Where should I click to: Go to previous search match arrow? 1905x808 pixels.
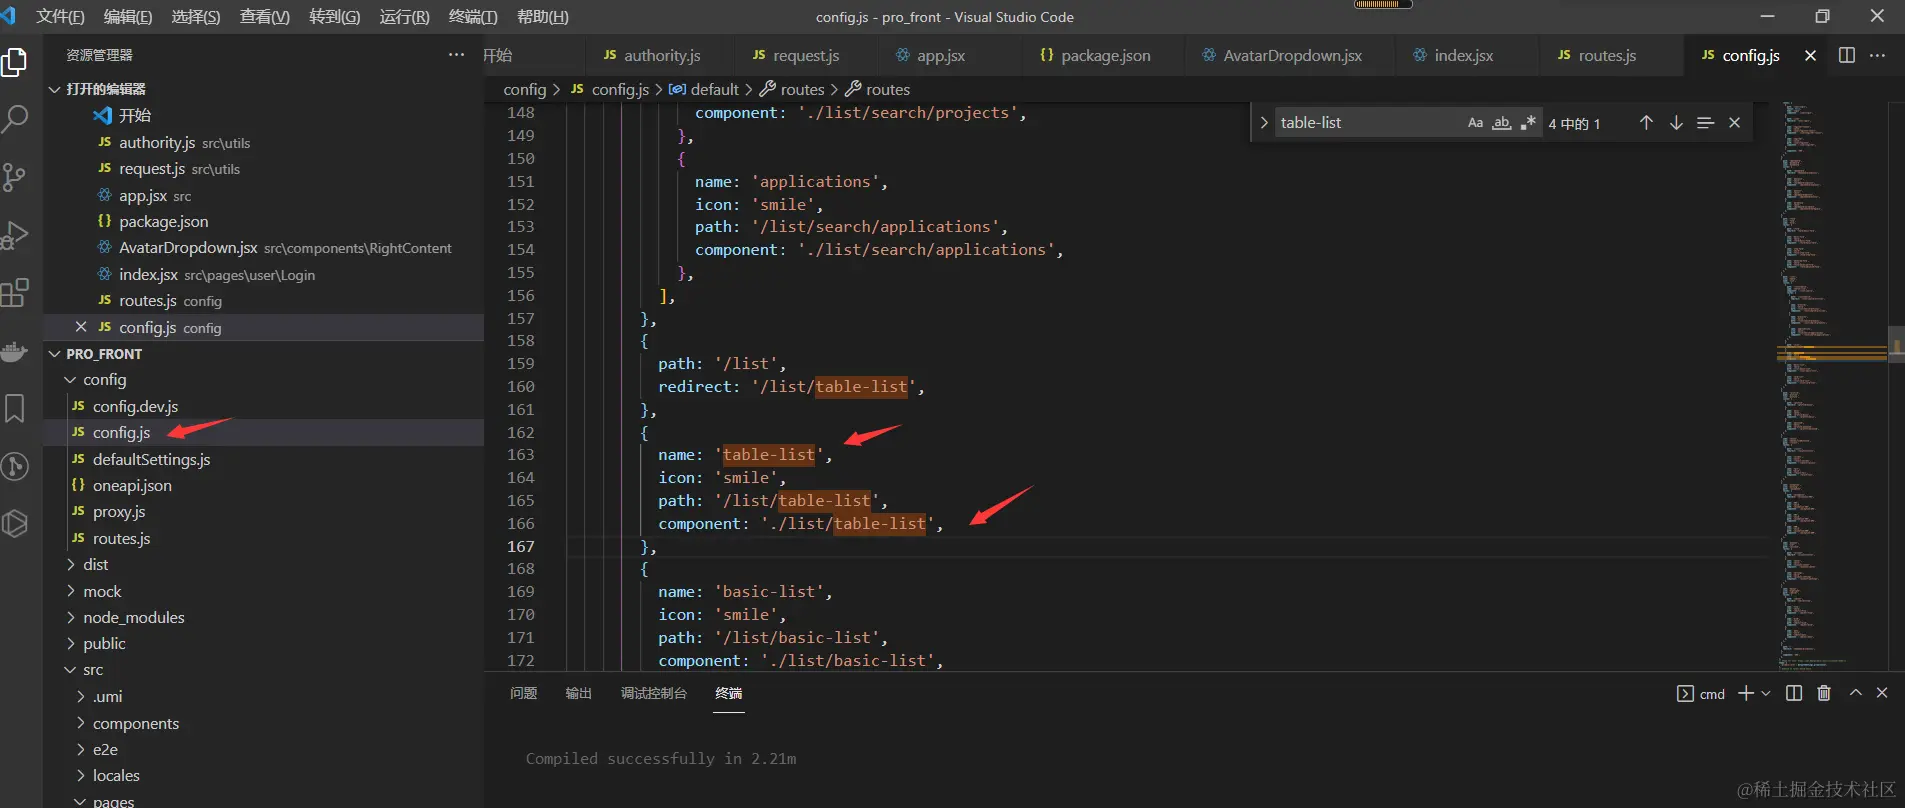point(1646,123)
